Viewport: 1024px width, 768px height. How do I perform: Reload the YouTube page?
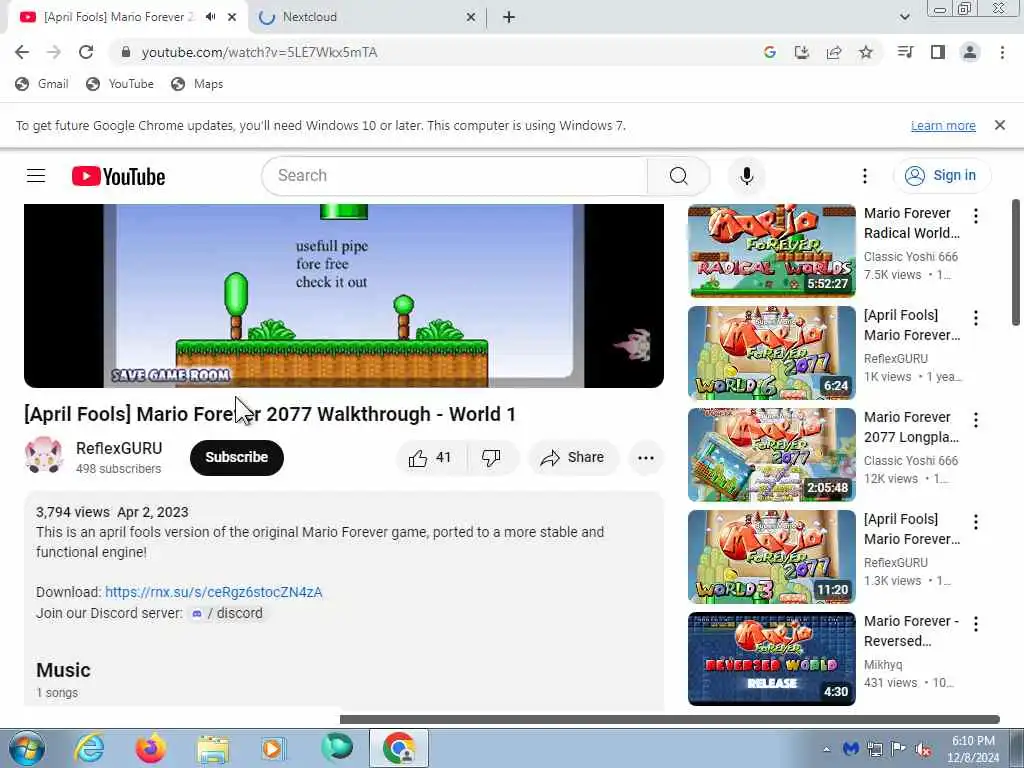86,52
